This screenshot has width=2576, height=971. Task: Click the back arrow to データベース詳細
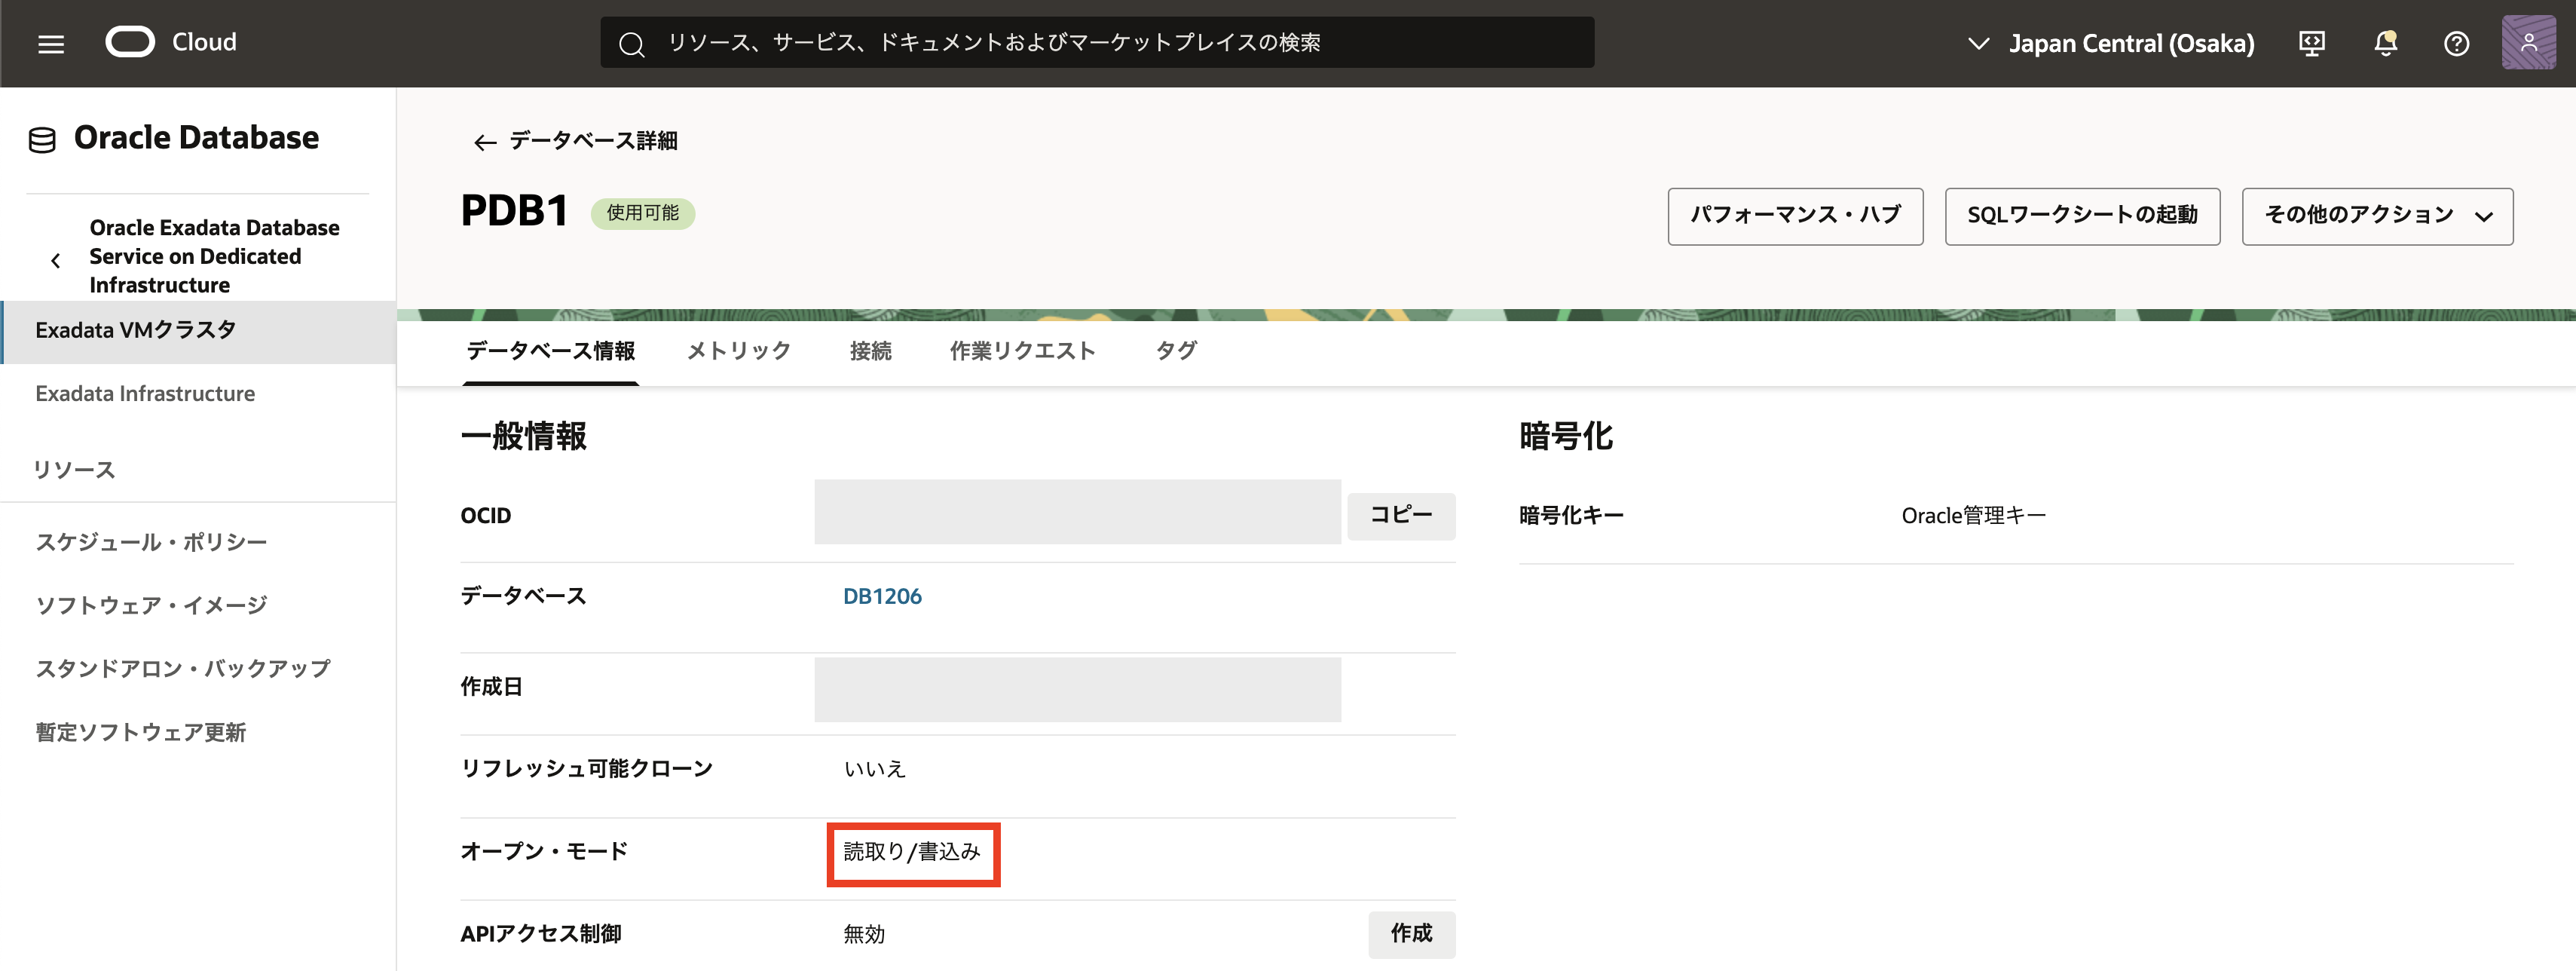(x=485, y=142)
